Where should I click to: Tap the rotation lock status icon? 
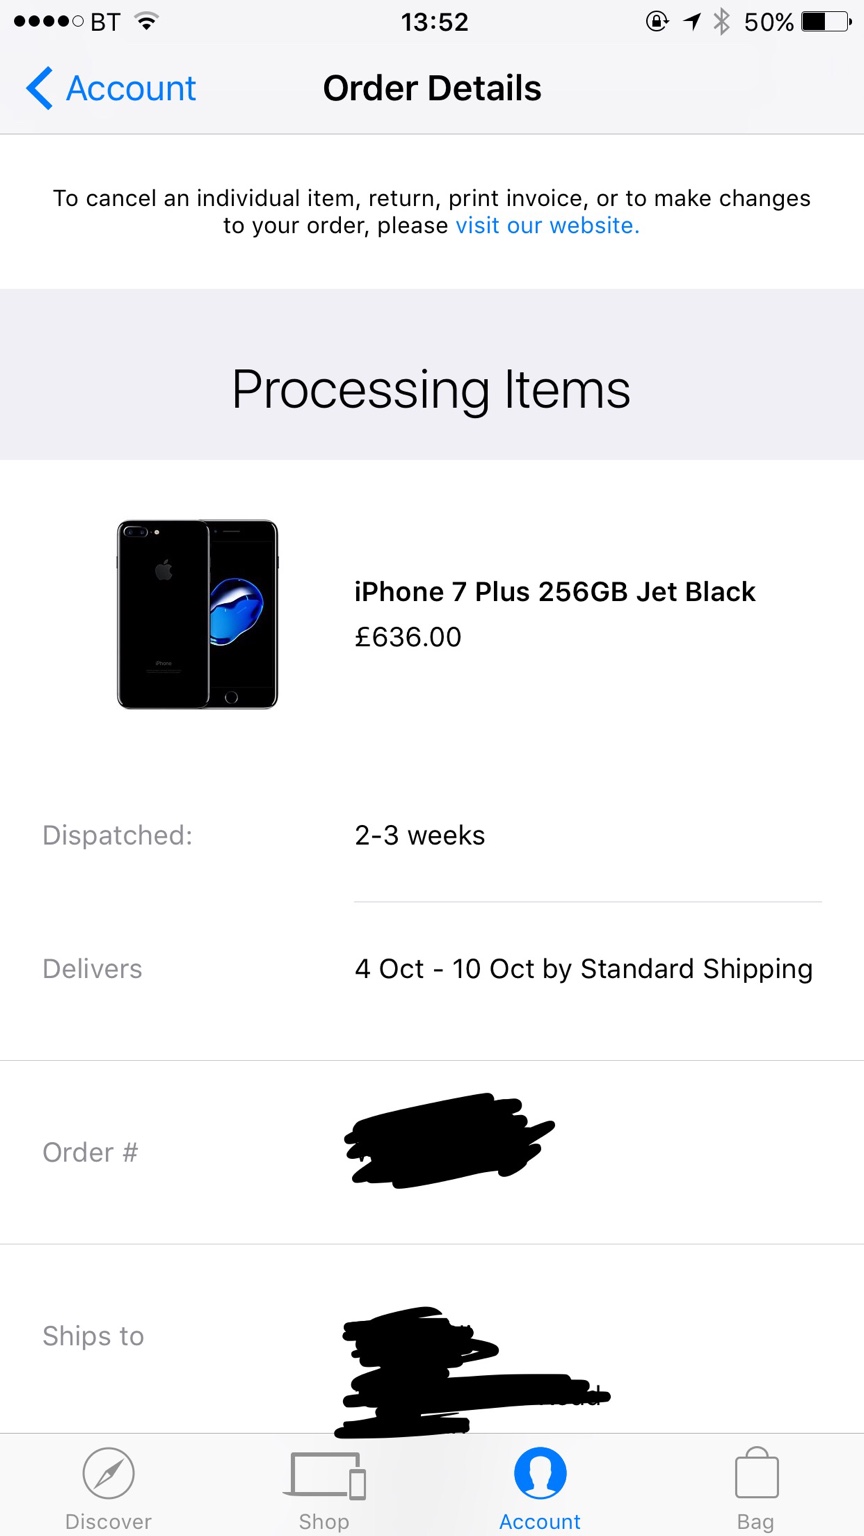click(x=657, y=22)
